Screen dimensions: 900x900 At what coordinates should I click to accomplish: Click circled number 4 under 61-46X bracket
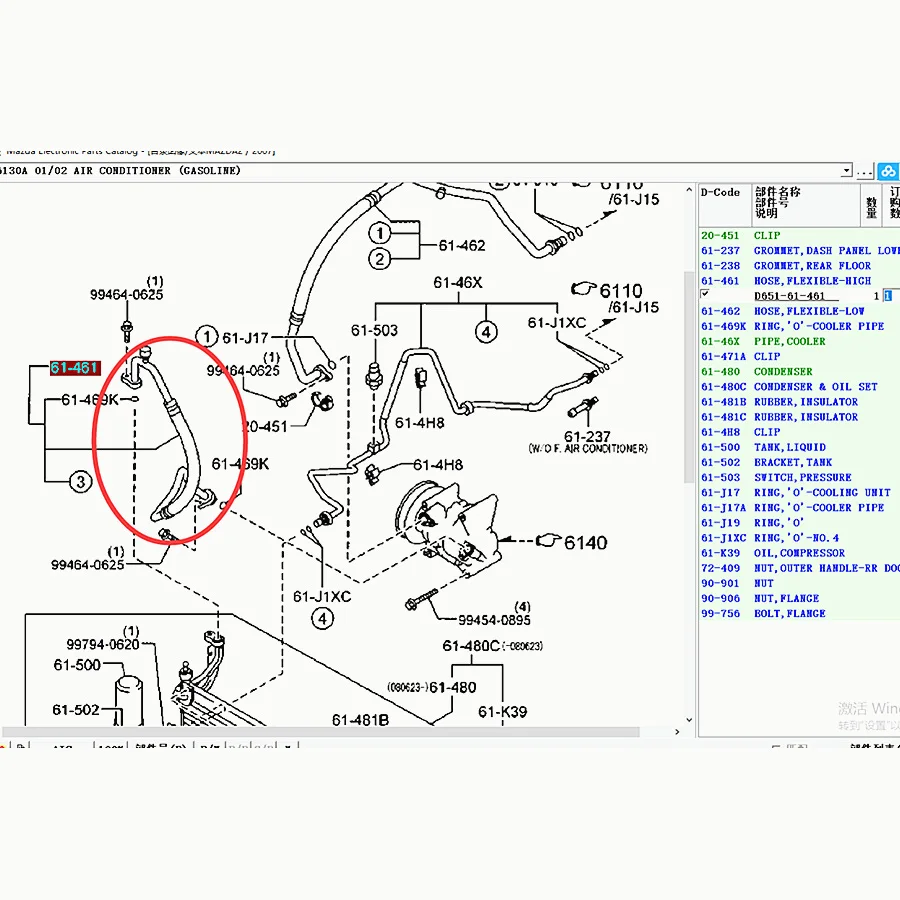click(486, 331)
